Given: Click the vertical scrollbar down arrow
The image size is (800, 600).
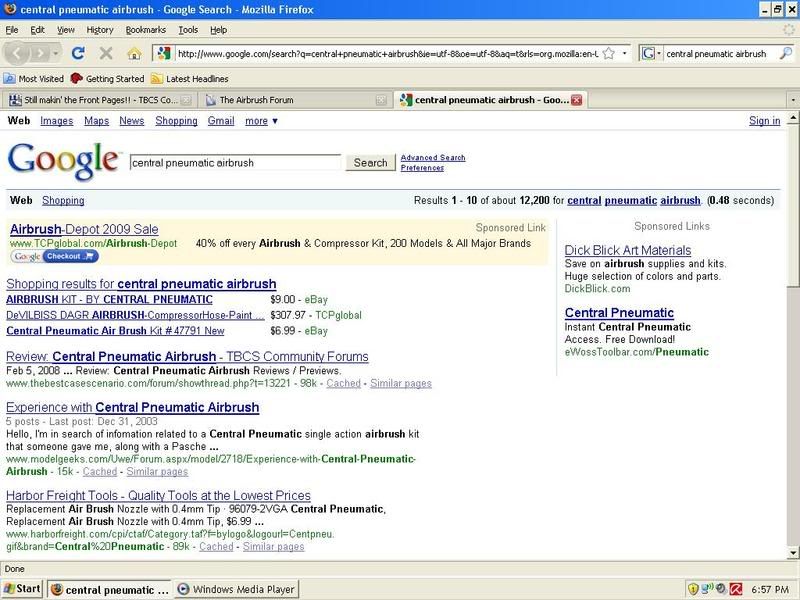Looking at the screenshot, I should click(793, 553).
